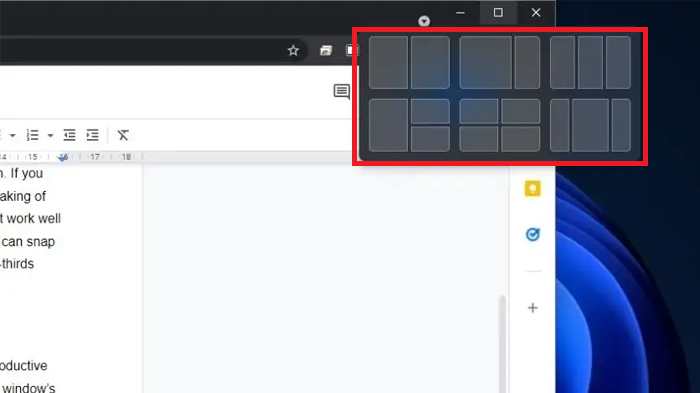700x393 pixels.
Task: Snap window to left column of three-equal-columns layout
Action: pos(562,63)
